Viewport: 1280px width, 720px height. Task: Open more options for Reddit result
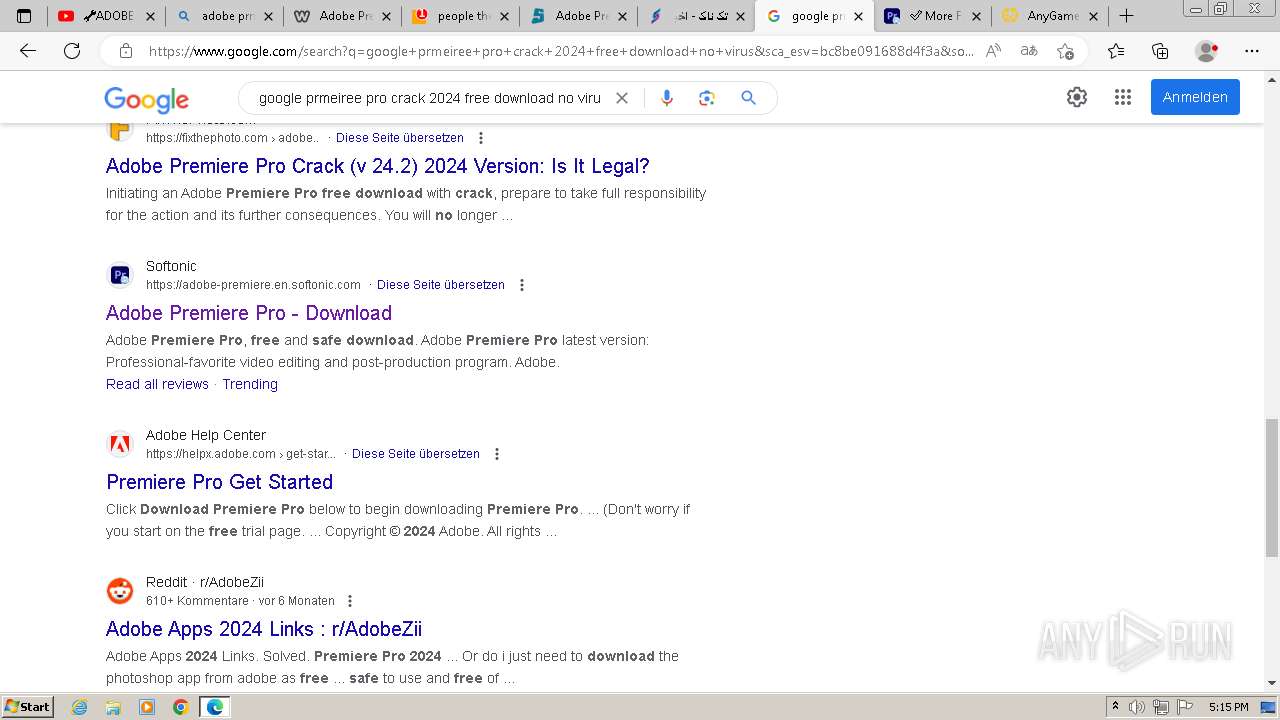point(350,601)
